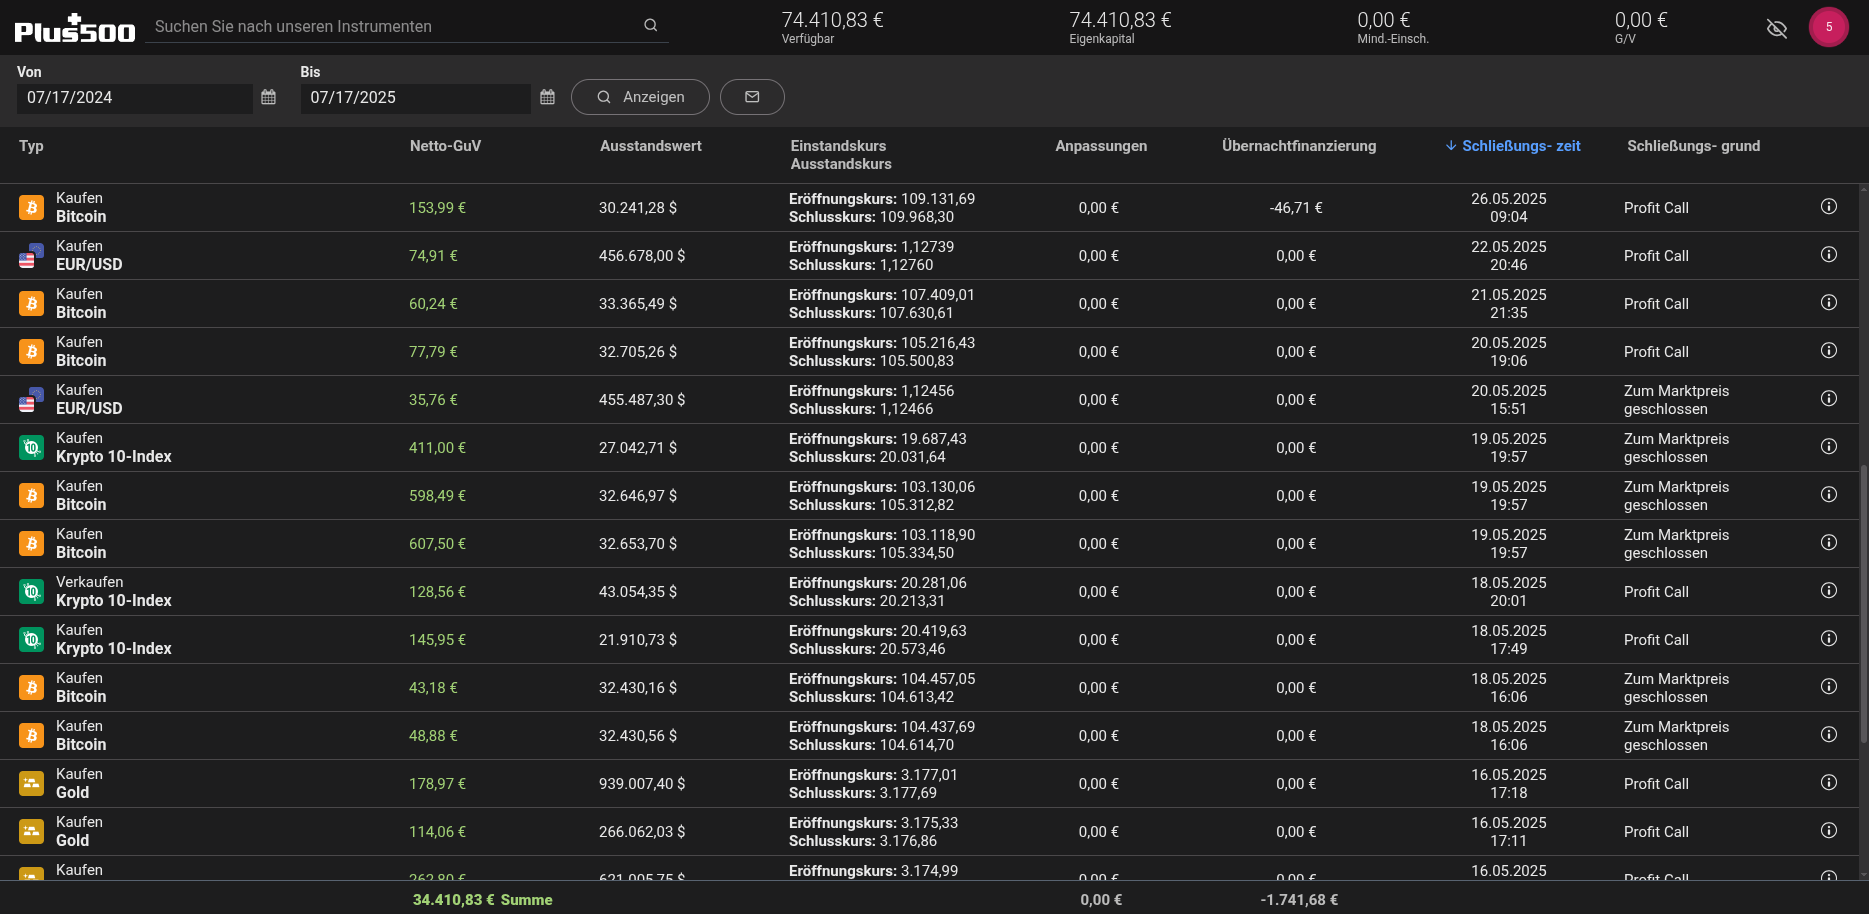The width and height of the screenshot is (1869, 914).
Task: Click the Von date input field
Action: pyautogui.click(x=134, y=98)
